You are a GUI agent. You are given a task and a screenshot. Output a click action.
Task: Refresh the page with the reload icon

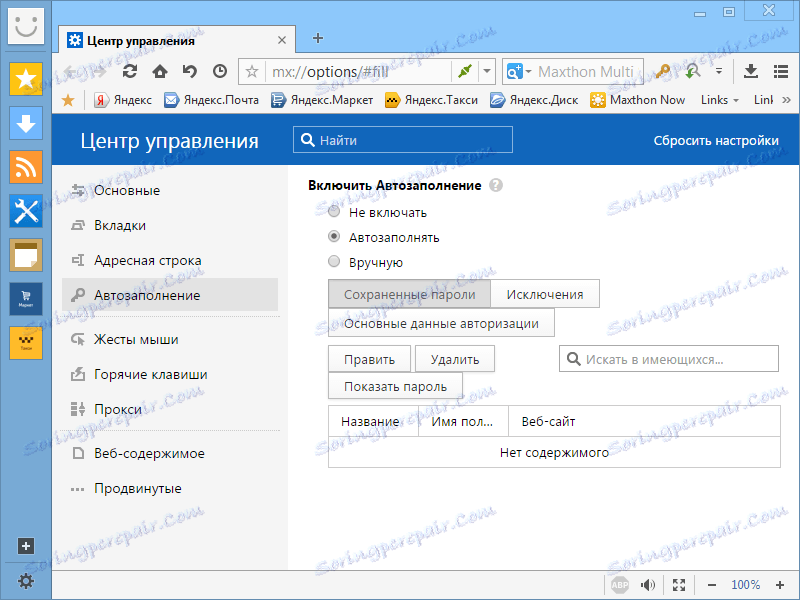130,72
